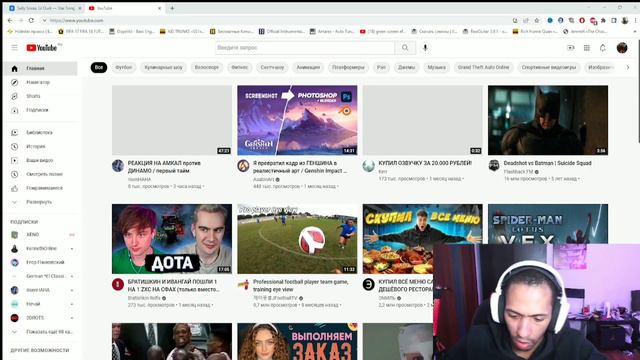Select the Кулинарные шоу chip
640x360 pixels.
[x=163, y=67]
